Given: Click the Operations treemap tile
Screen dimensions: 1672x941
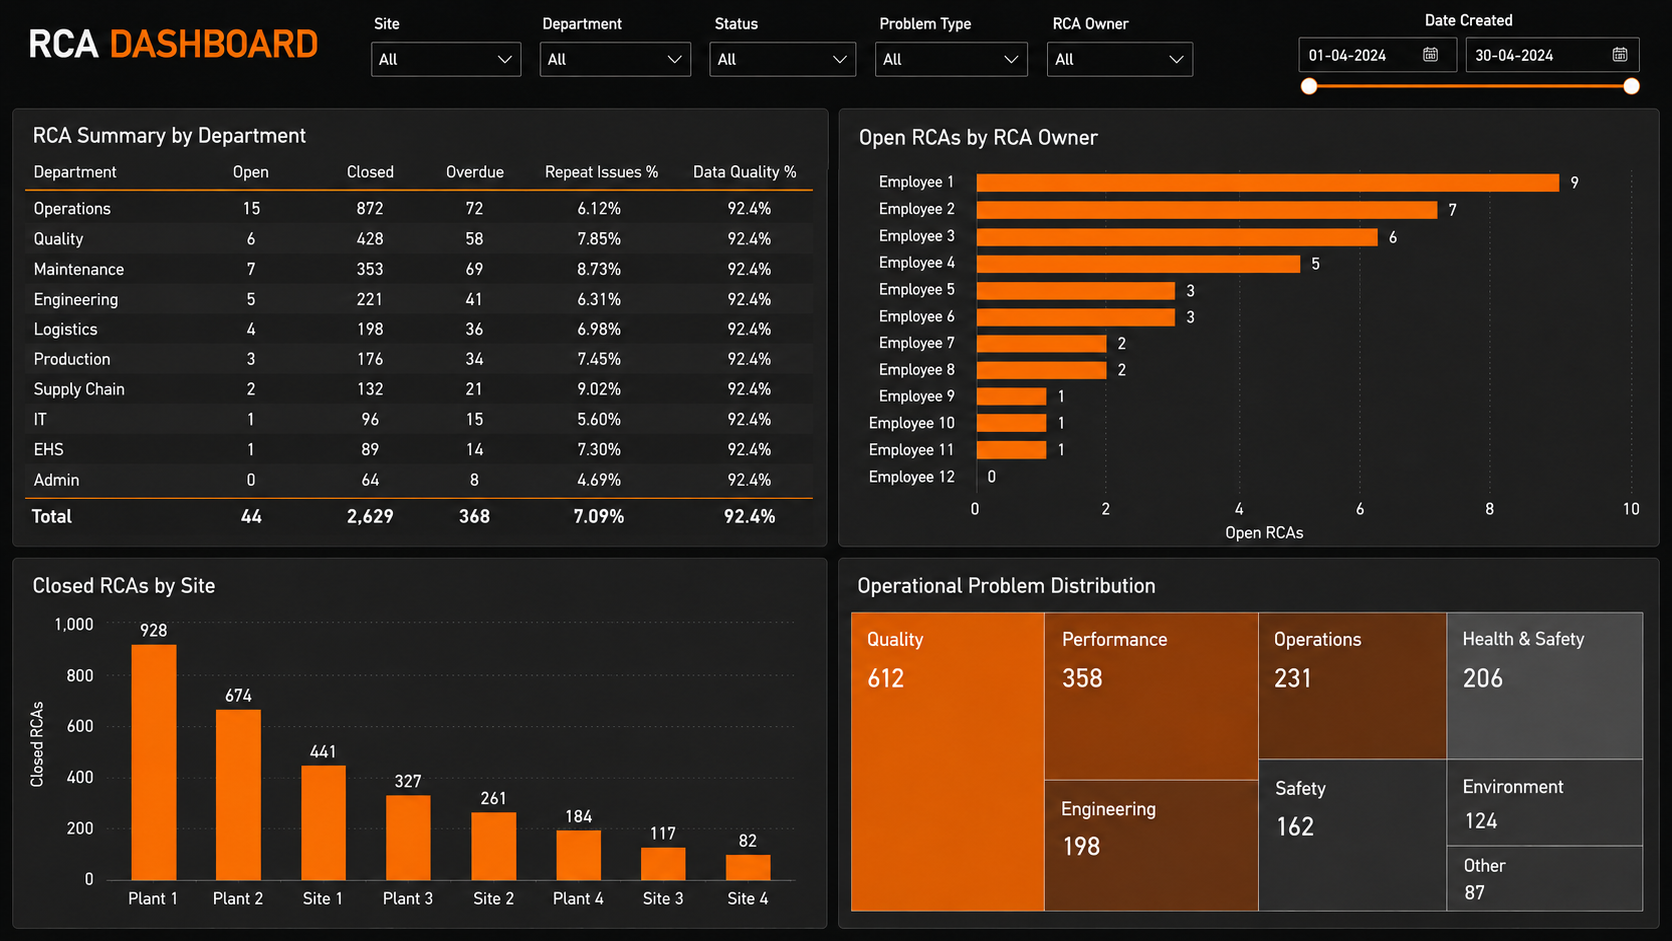Looking at the screenshot, I should point(1352,686).
